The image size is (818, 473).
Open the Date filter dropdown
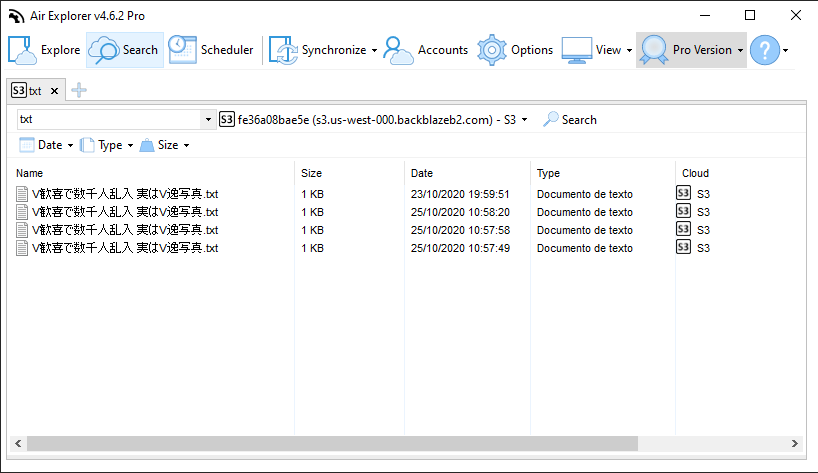point(46,145)
